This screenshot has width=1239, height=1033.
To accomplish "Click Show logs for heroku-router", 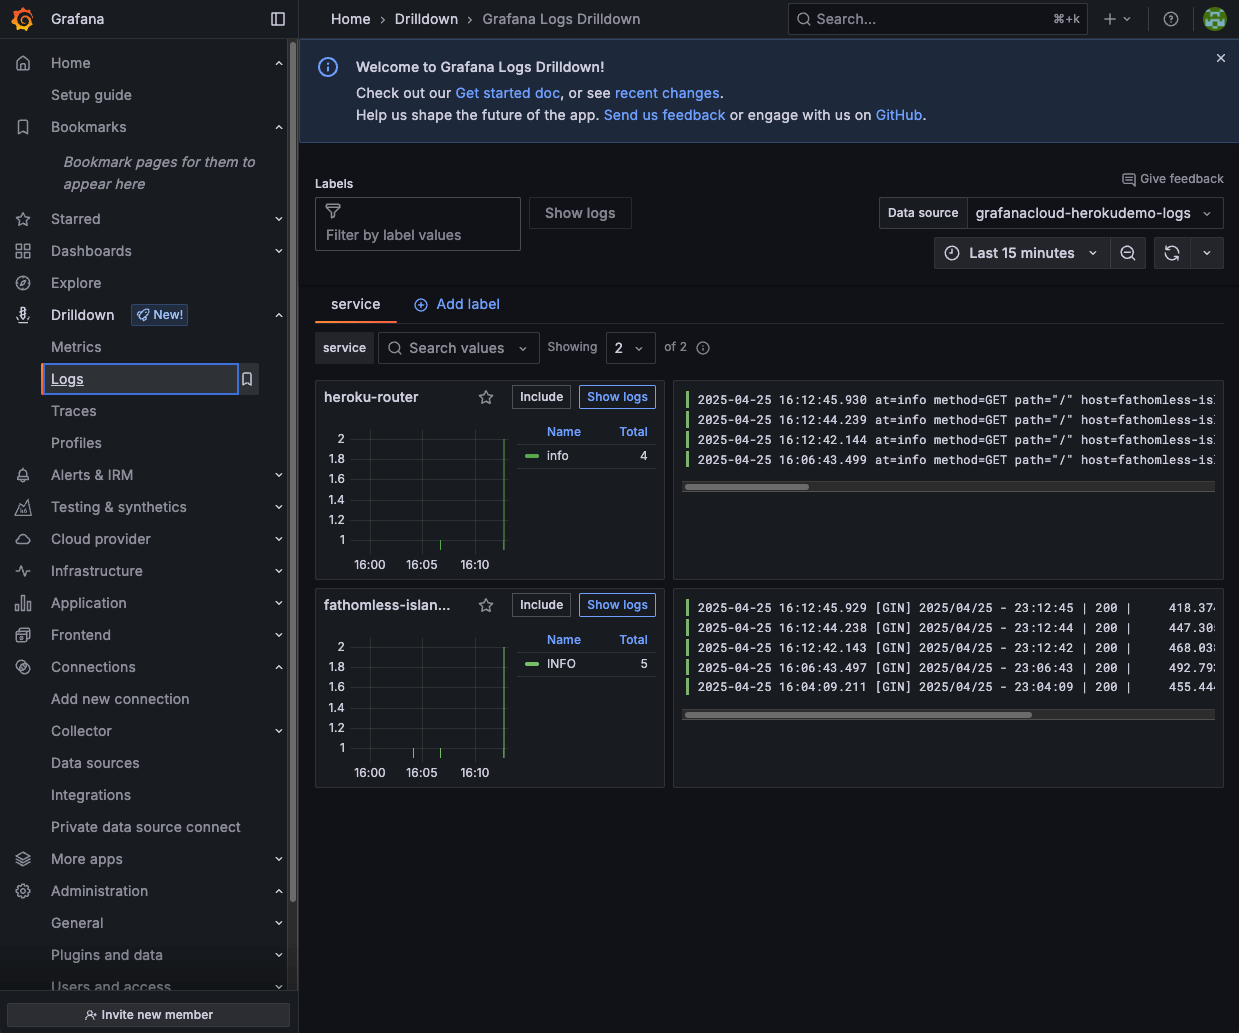I will point(617,397).
